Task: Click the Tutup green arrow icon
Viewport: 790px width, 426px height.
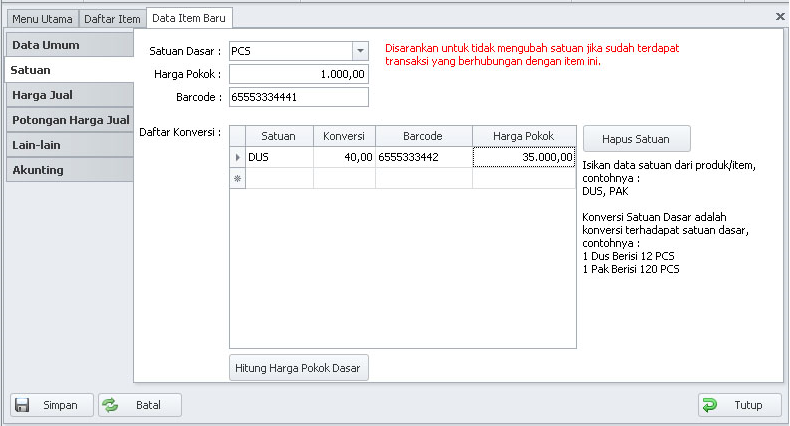Action: [710, 405]
